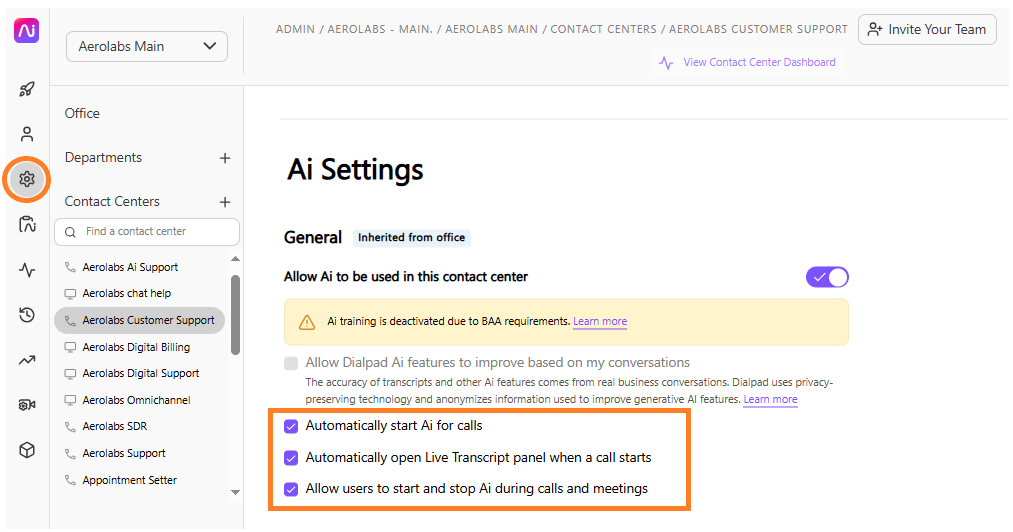
Task: Toggle Allow Ai to be used in this contact center
Action: (x=827, y=277)
